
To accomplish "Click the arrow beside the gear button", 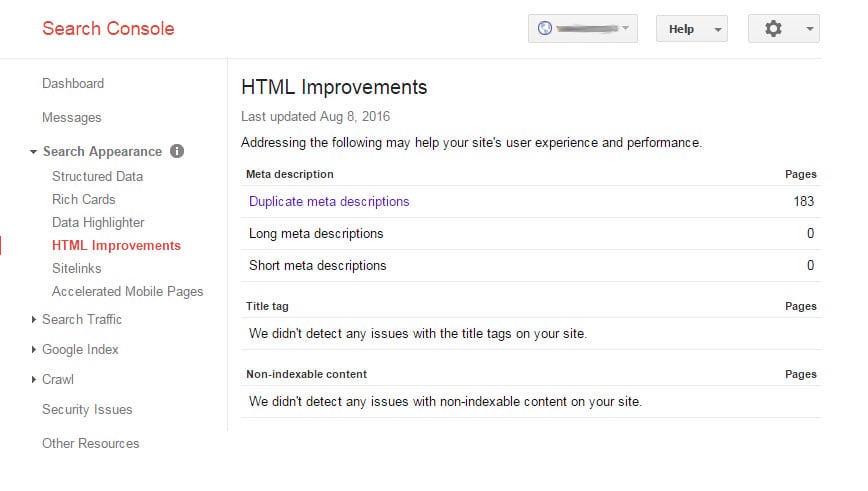I will 809,29.
